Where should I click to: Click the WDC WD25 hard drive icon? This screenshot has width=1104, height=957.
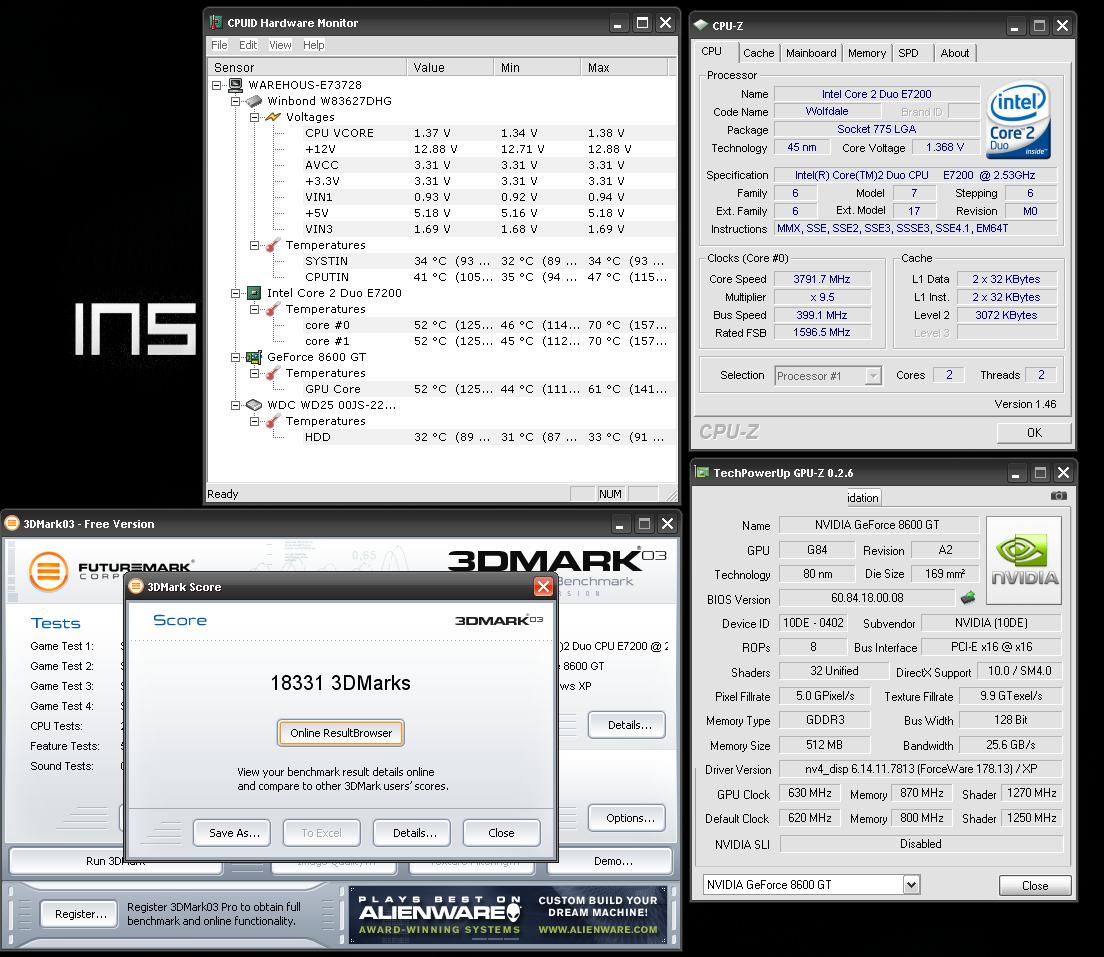click(x=254, y=405)
